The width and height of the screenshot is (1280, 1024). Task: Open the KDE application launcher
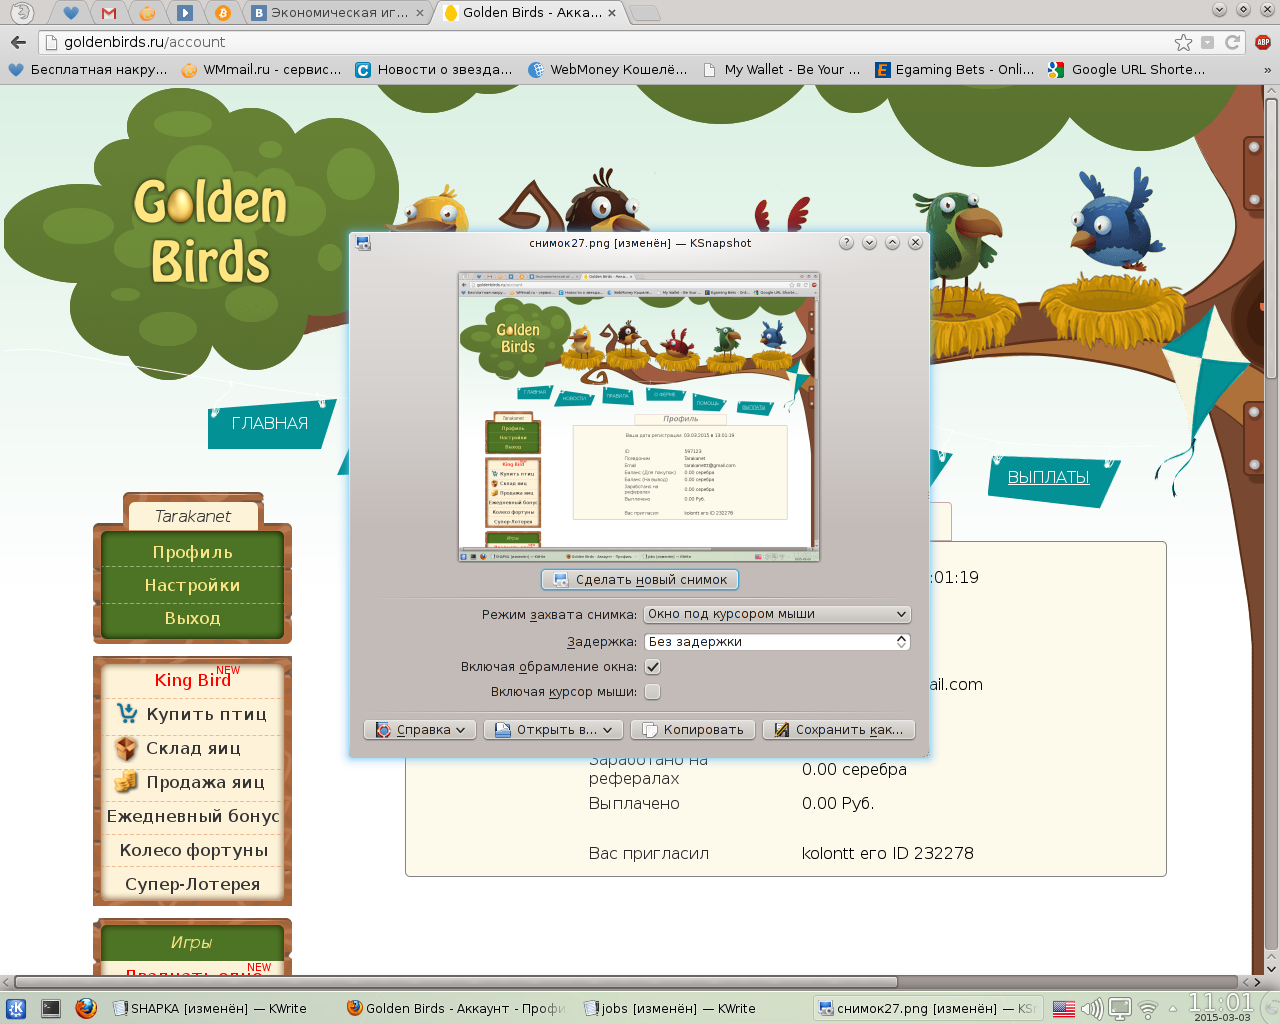coord(16,1009)
